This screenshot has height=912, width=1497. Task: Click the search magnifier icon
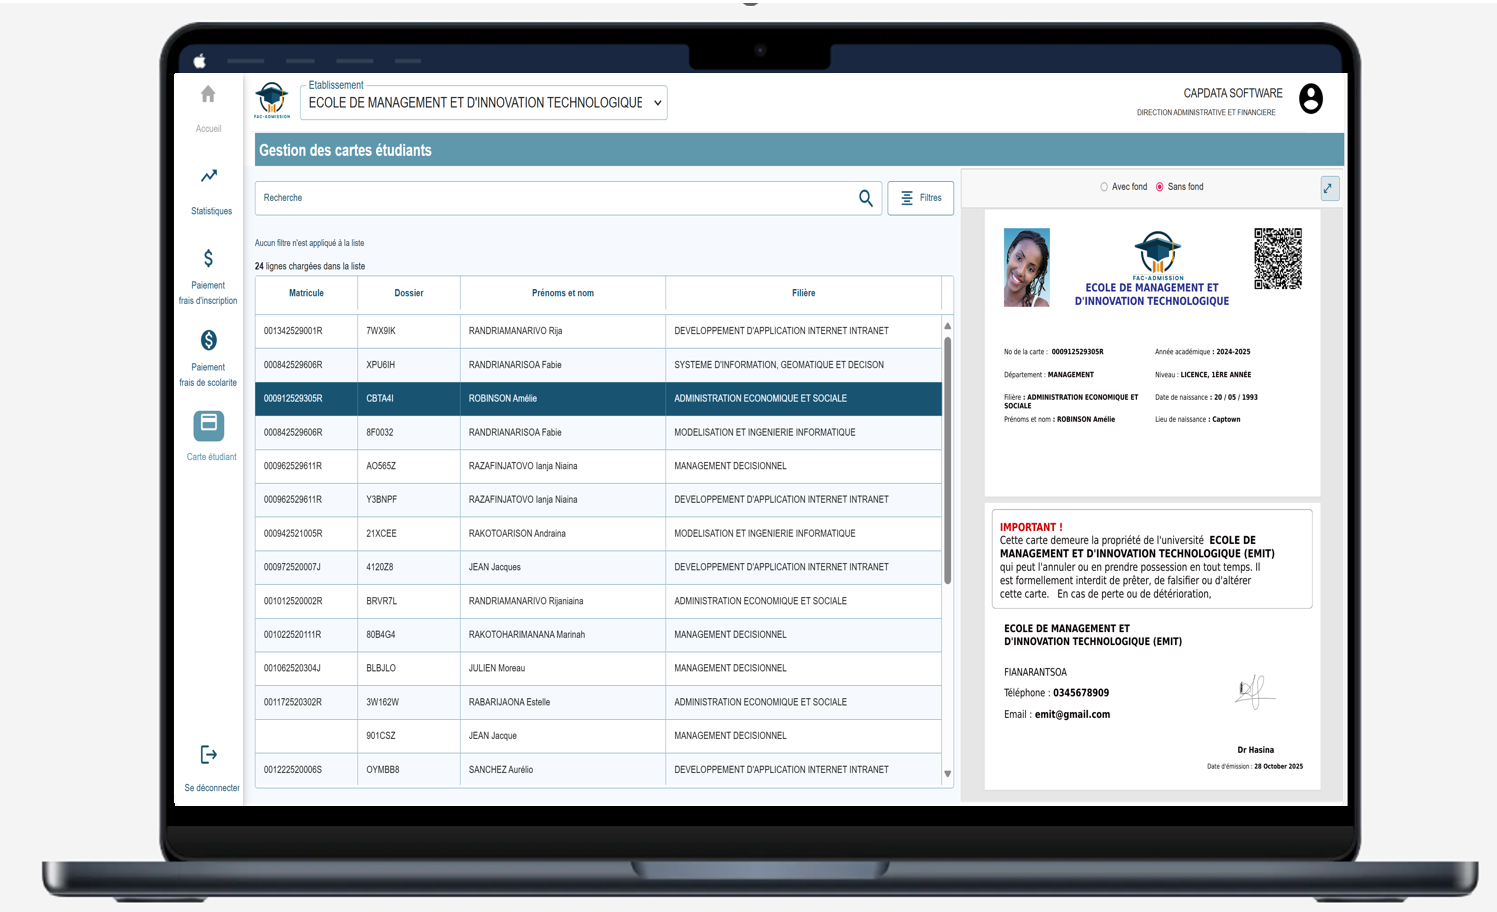coord(866,198)
